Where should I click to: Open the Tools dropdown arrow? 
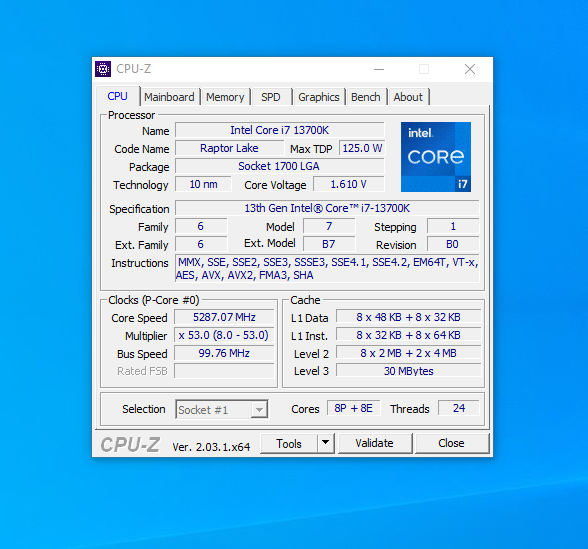[326, 443]
